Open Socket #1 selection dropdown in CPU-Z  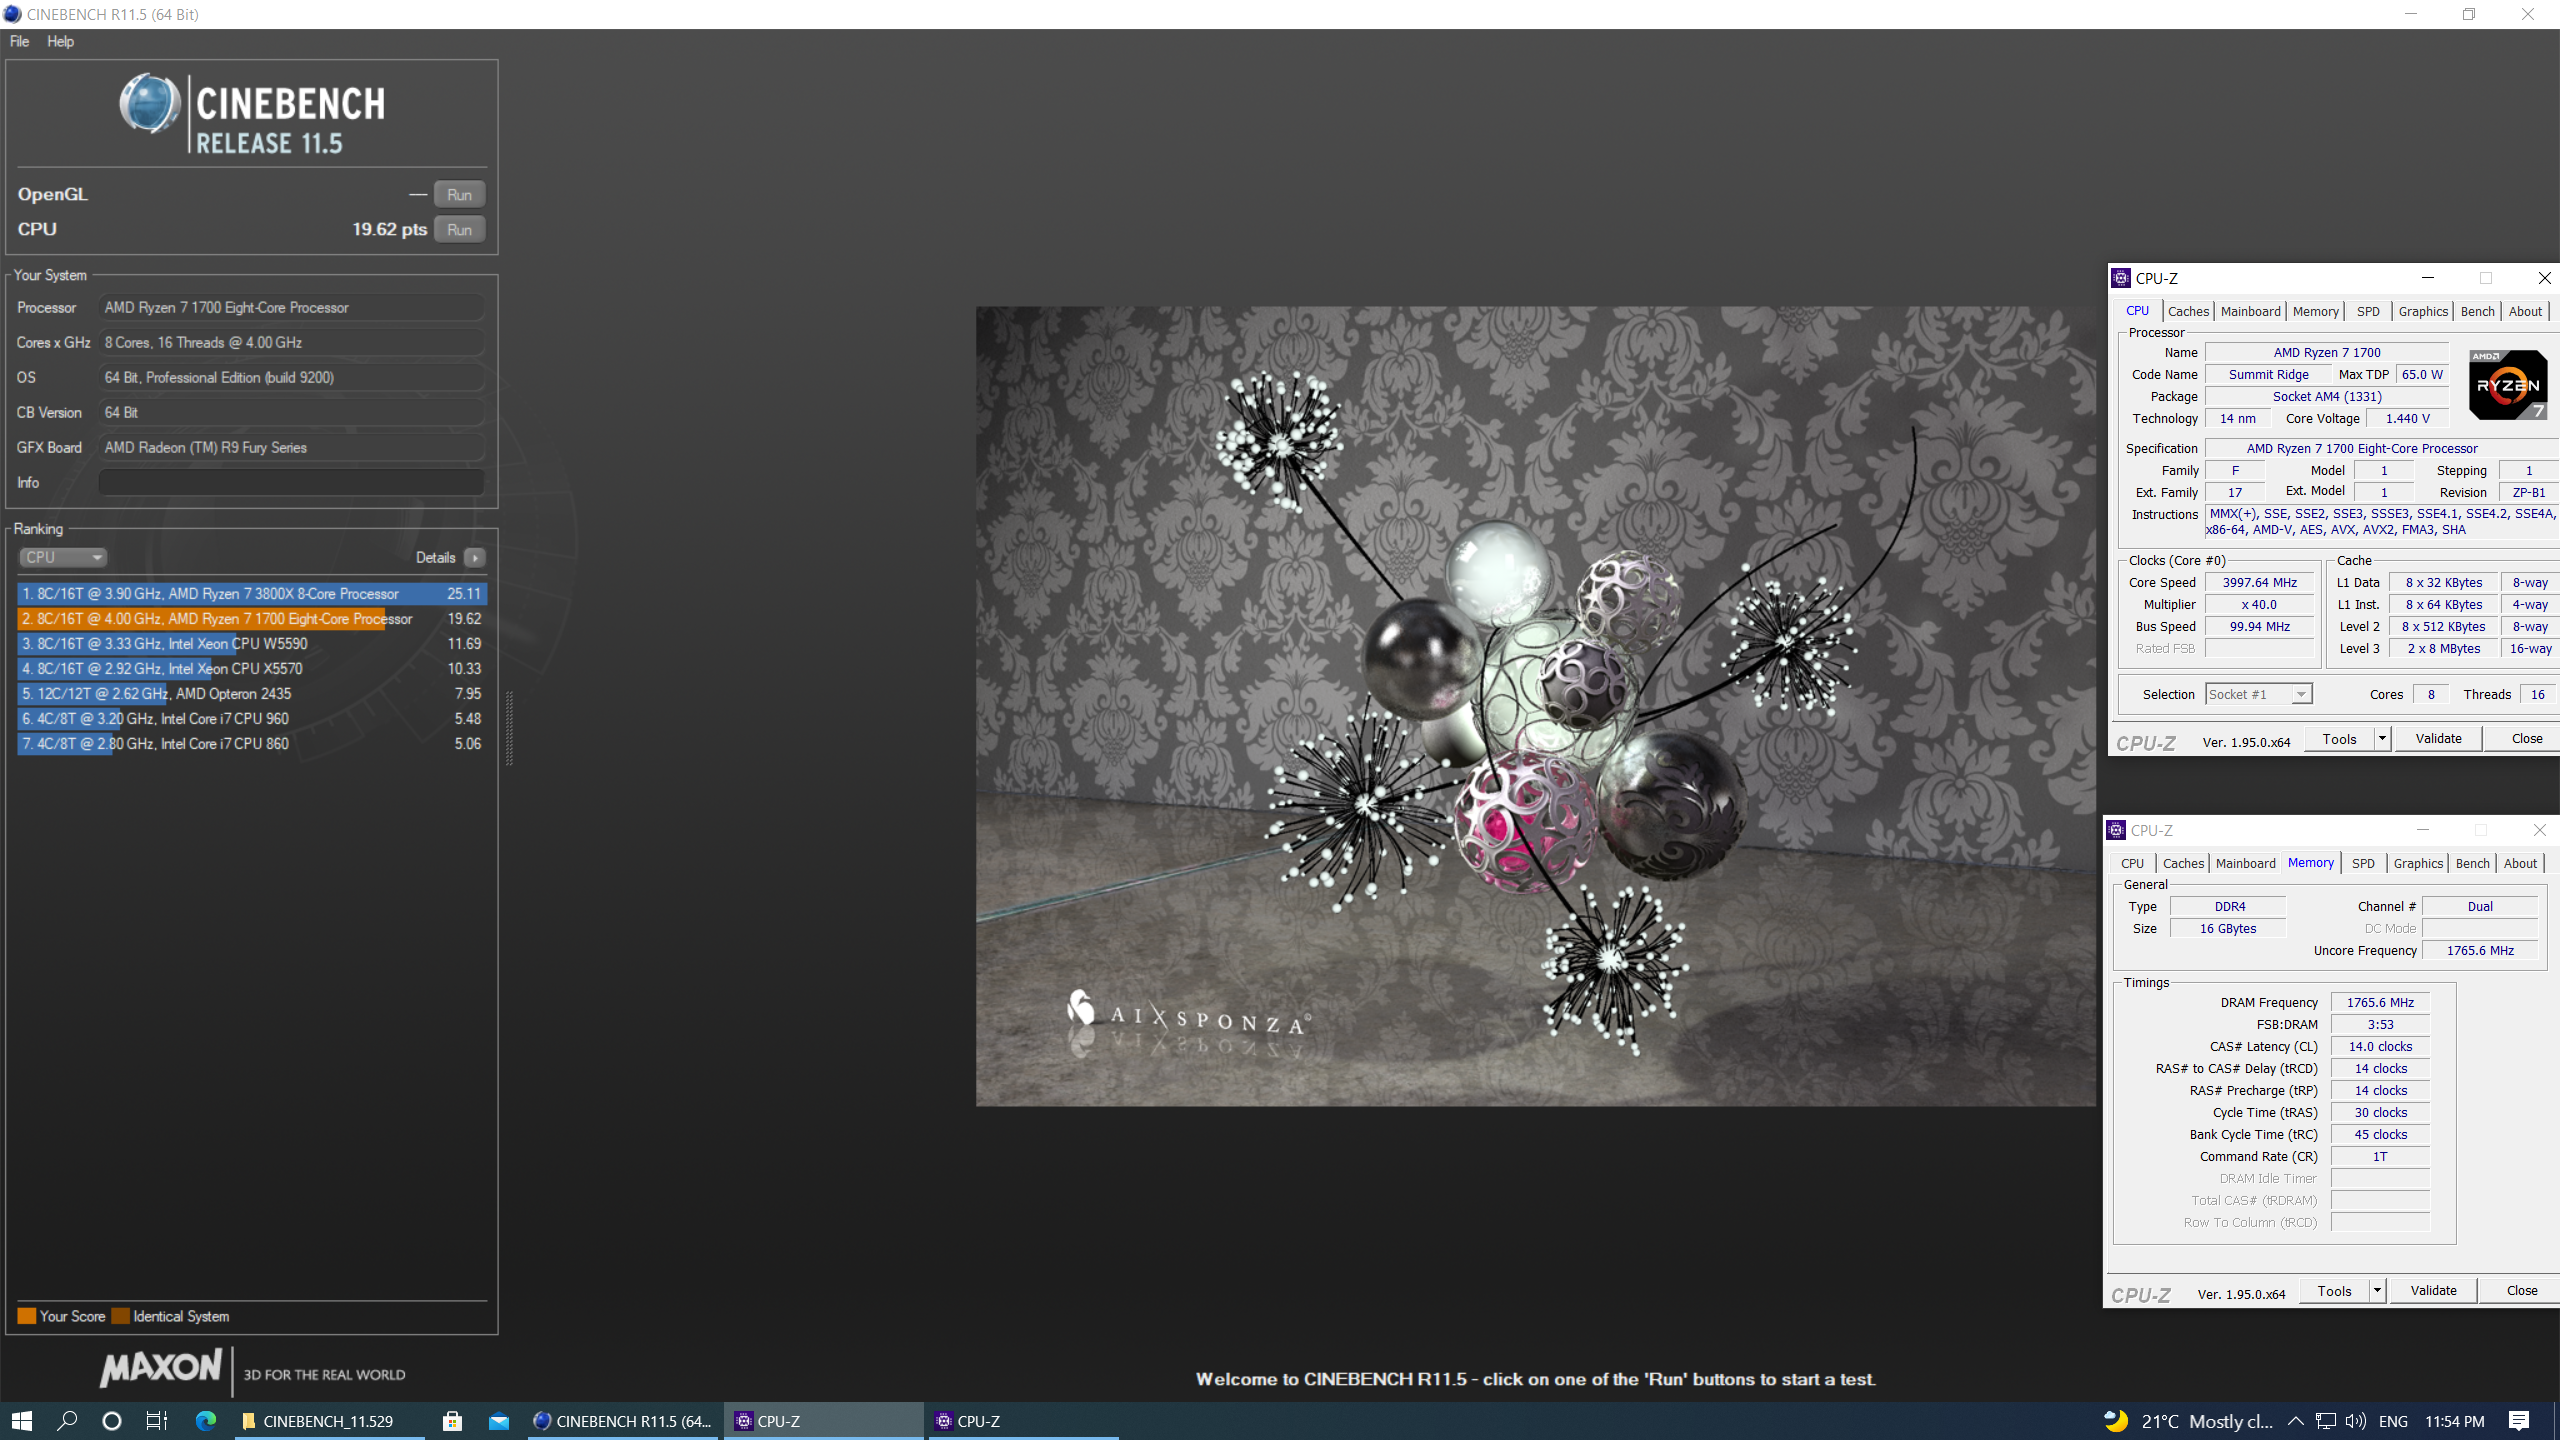point(2259,694)
